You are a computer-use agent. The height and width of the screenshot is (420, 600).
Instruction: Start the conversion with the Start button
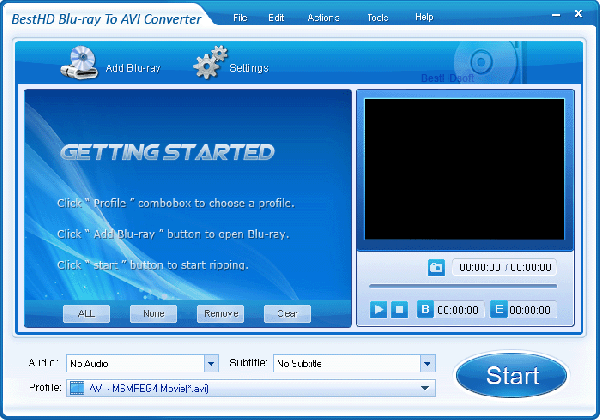[x=512, y=375]
